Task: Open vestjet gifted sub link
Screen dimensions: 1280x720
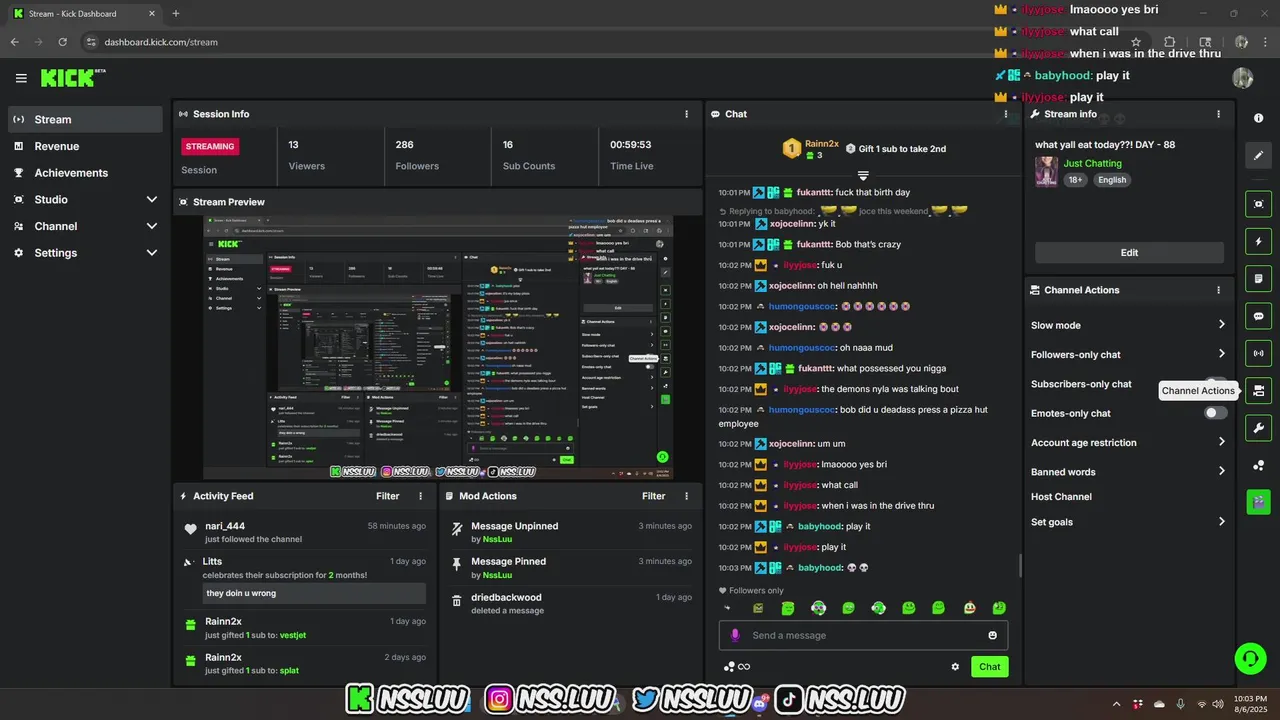Action: click(x=293, y=635)
